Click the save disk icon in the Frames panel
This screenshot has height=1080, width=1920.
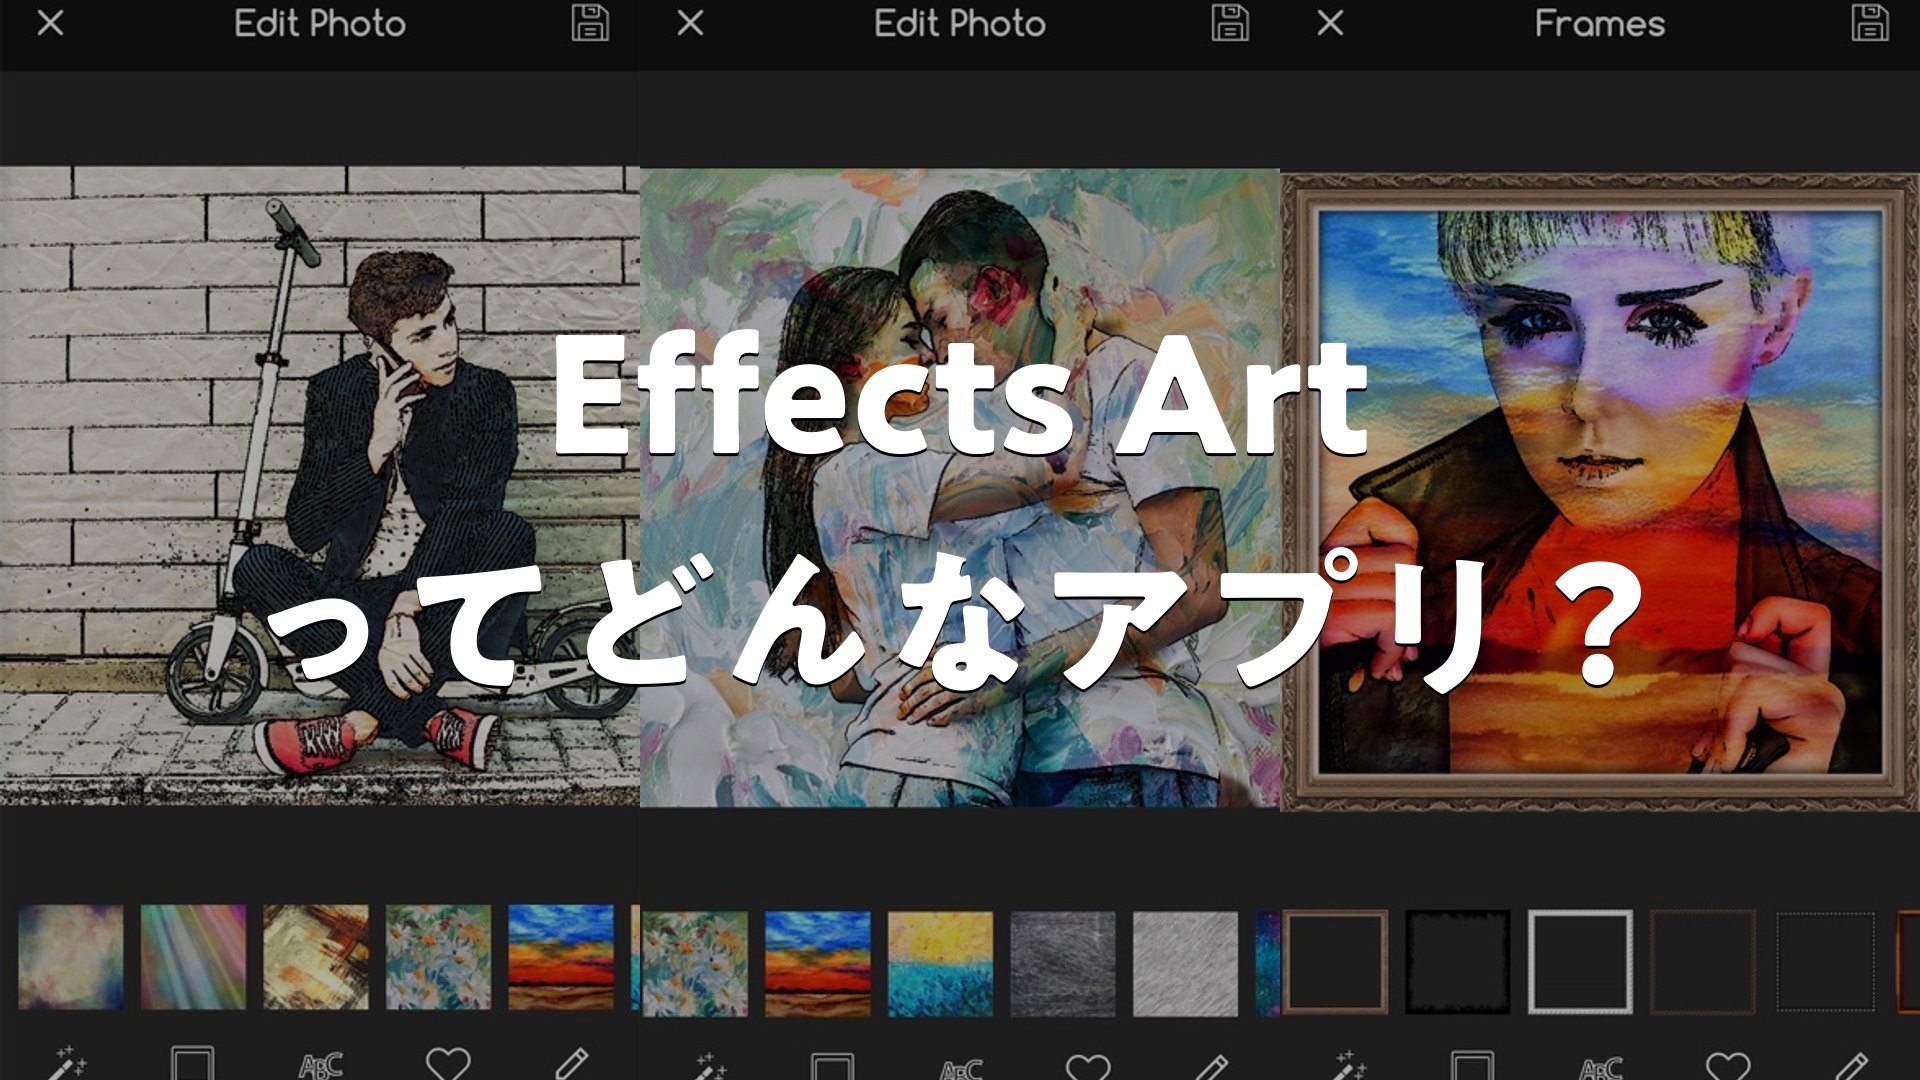click(x=1869, y=23)
